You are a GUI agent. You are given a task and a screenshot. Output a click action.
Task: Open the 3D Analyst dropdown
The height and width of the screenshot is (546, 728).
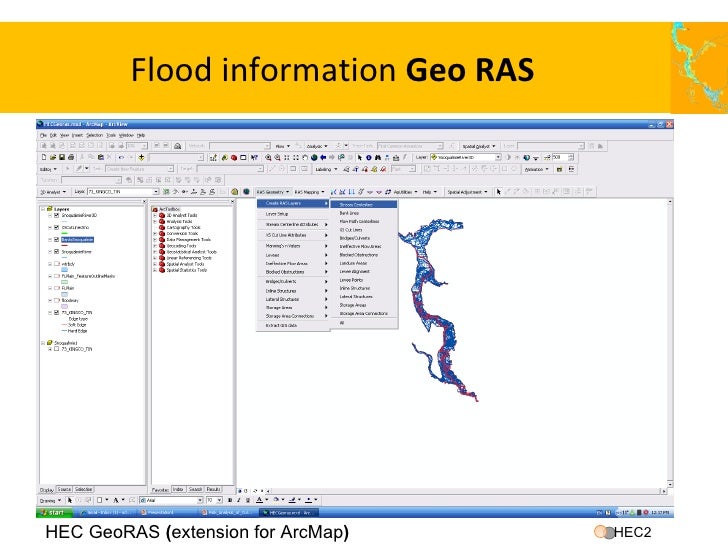point(53,192)
